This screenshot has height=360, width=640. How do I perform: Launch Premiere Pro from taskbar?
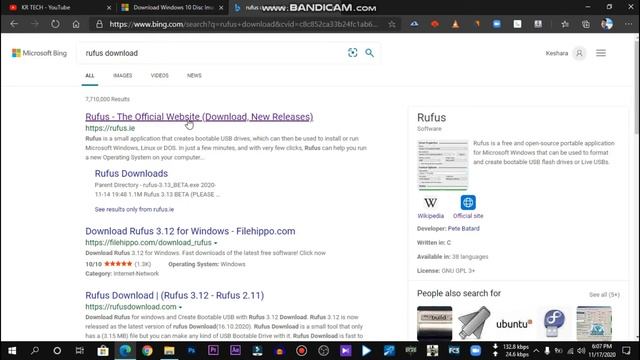coord(213,351)
